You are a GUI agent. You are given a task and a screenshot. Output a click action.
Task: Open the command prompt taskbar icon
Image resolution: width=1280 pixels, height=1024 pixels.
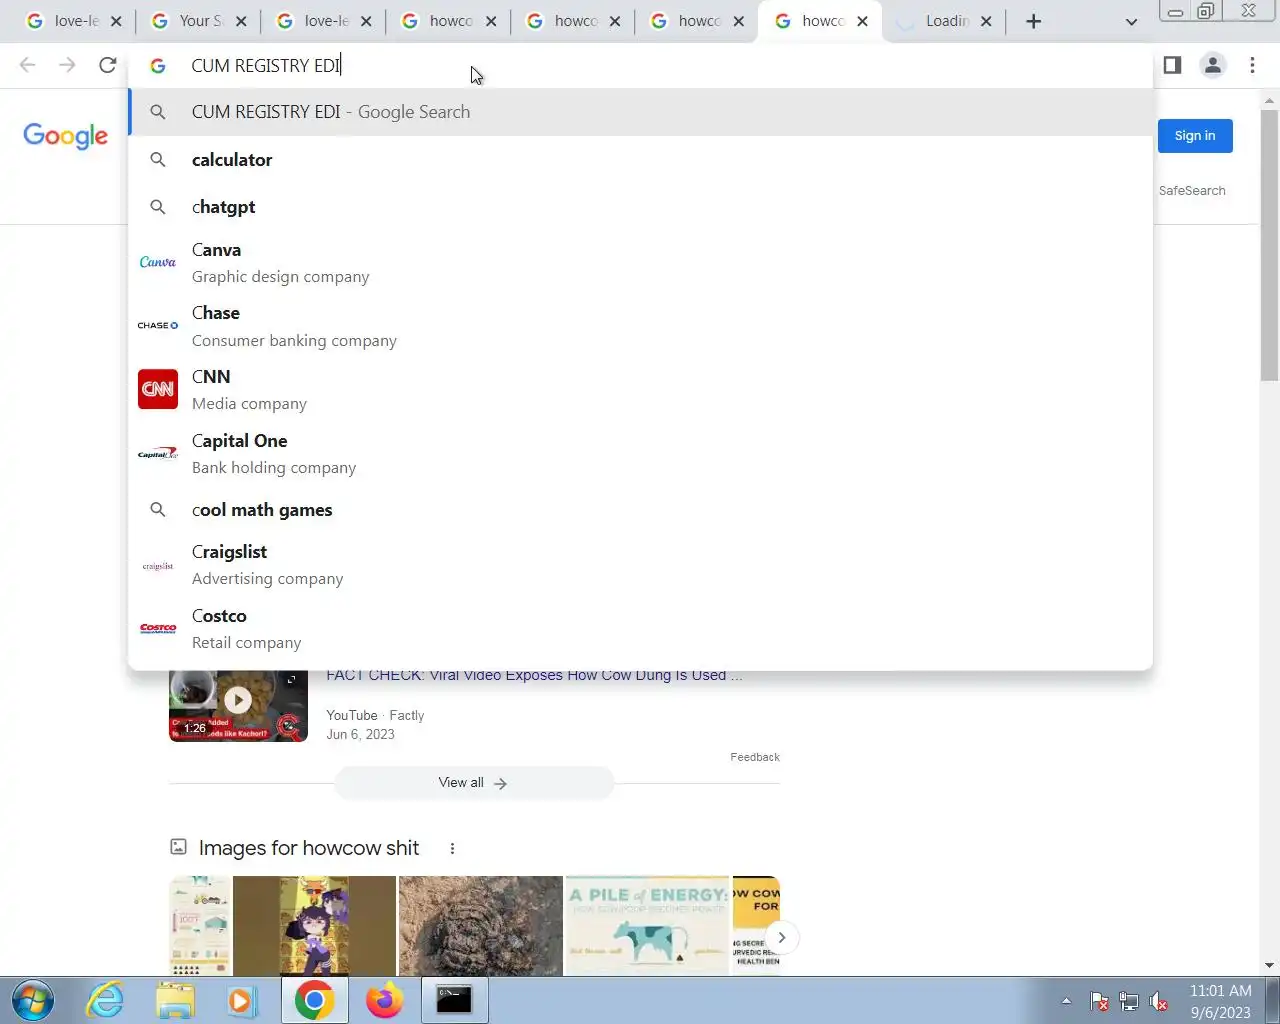coord(454,1000)
